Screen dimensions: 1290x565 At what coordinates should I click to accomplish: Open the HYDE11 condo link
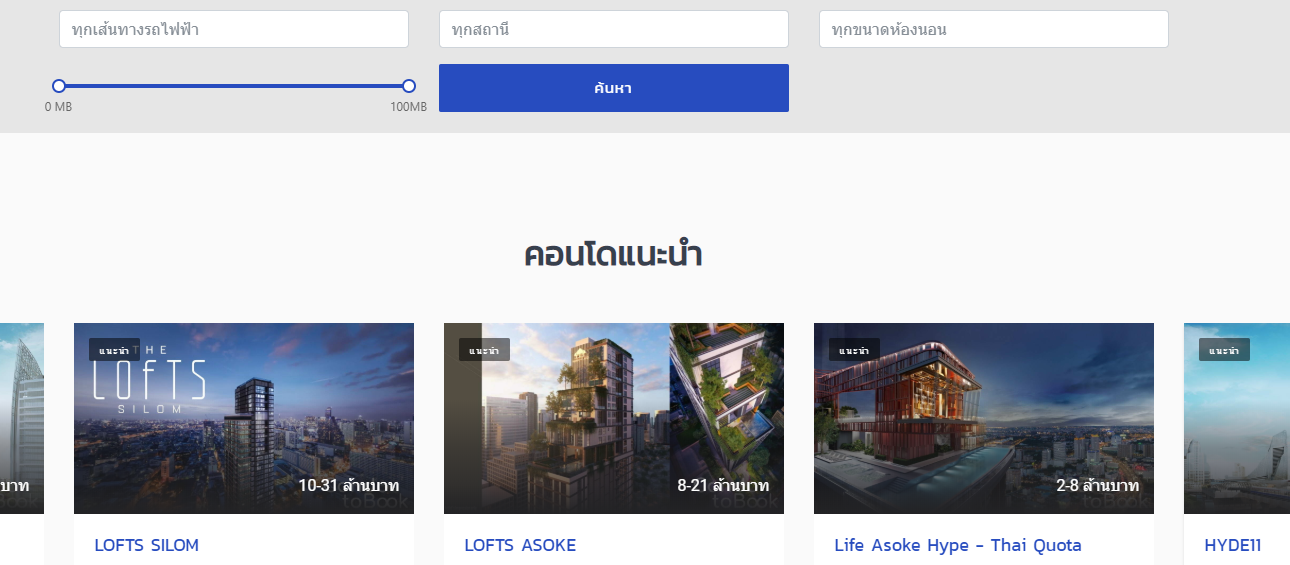tap(1233, 545)
